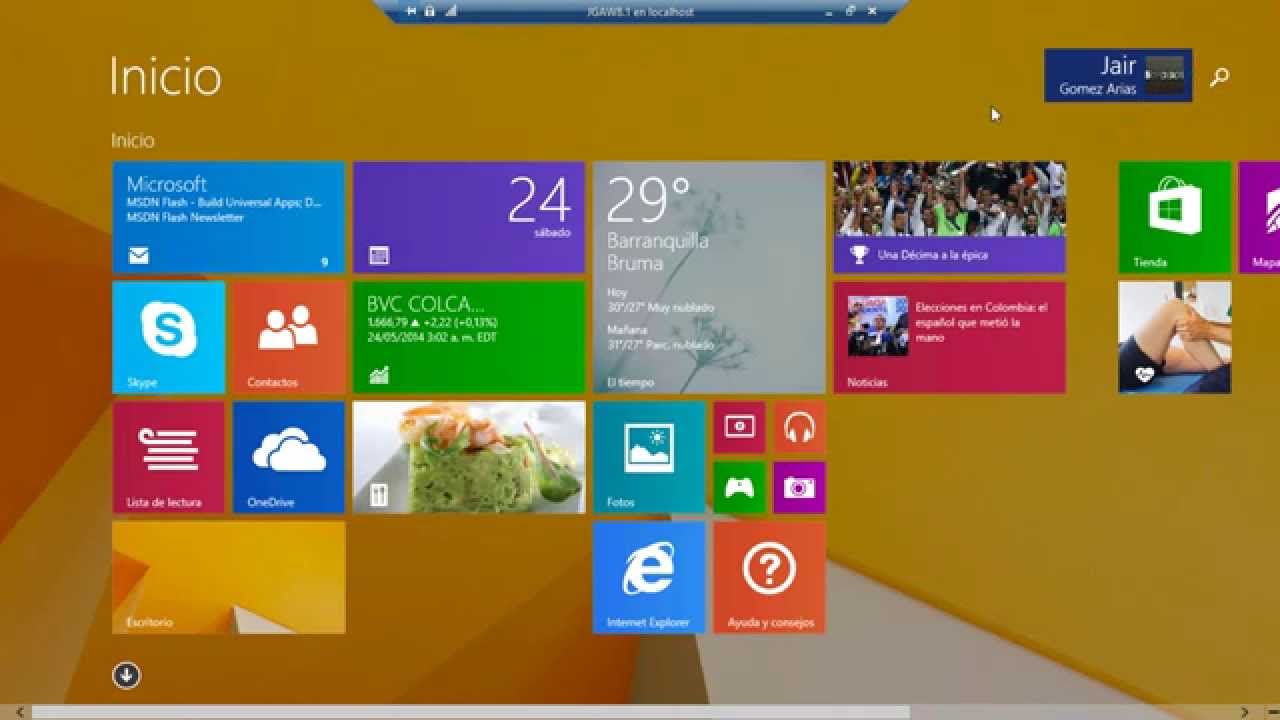Open Ayuda y consejos tile
Screen dimensions: 1280x720
pos(769,577)
